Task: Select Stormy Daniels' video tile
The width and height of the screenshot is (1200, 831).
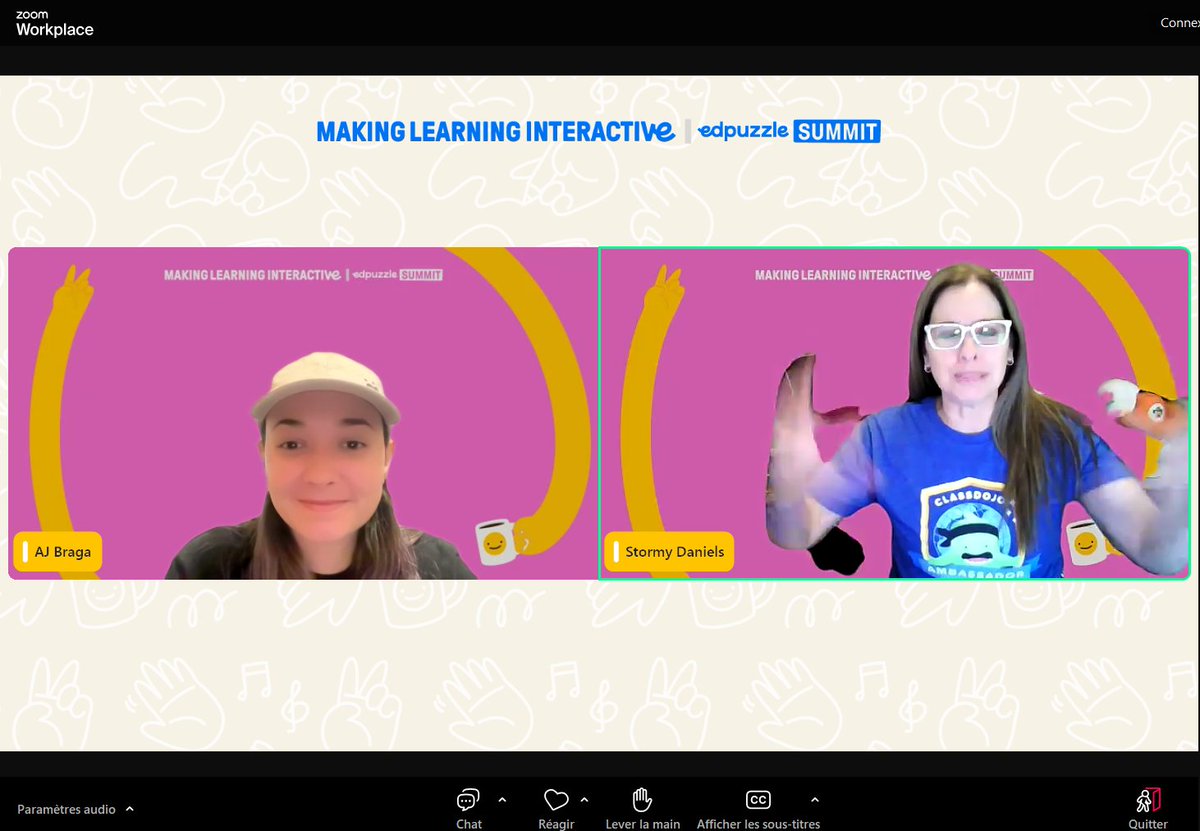Action: click(895, 414)
